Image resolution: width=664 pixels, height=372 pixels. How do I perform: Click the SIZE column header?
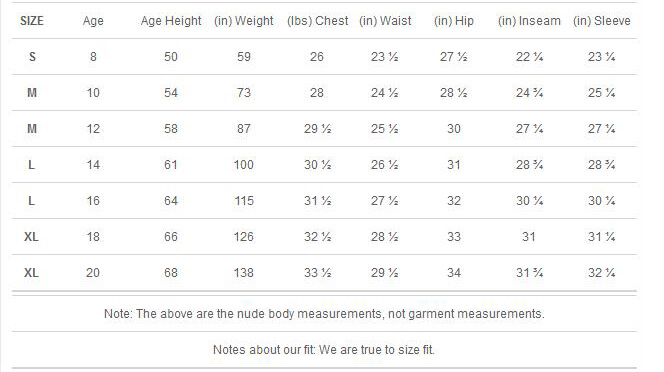pos(32,21)
